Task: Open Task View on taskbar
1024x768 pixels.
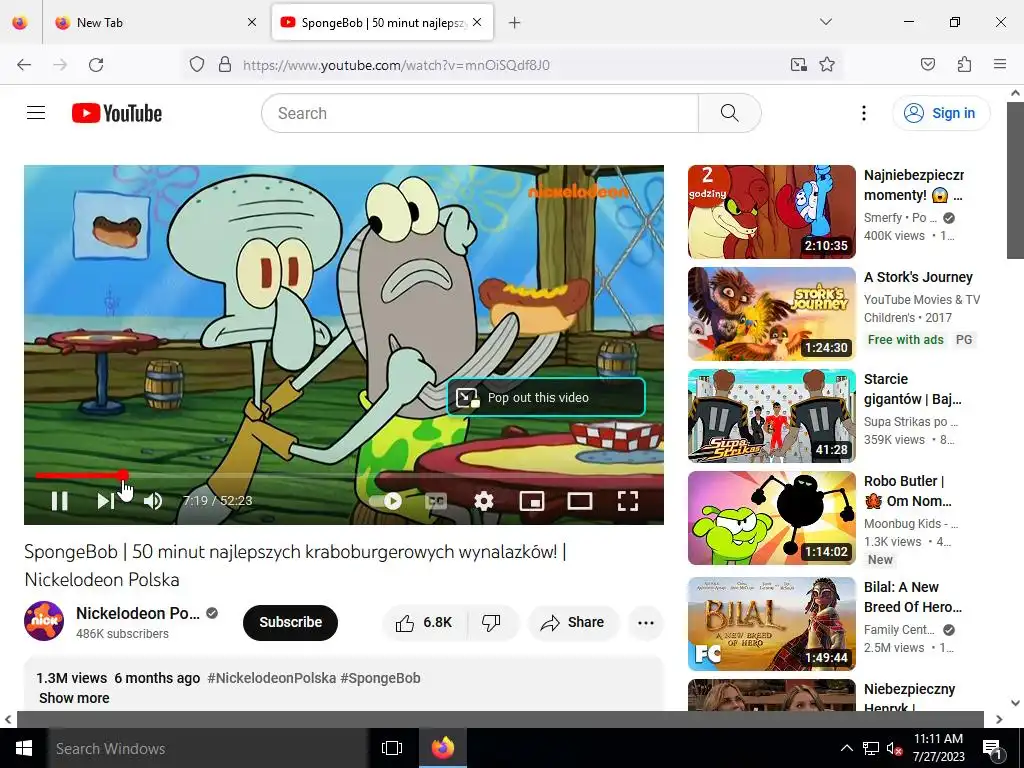Action: tap(392, 748)
